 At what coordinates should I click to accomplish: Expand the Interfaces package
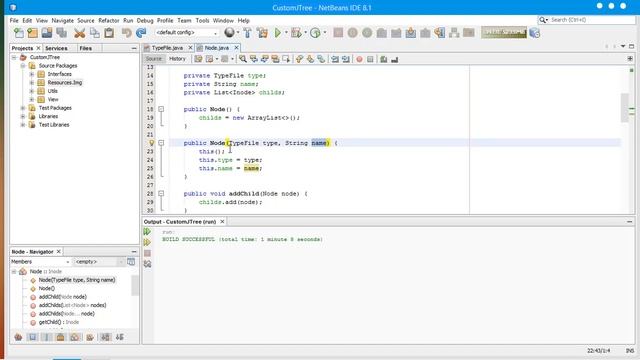pyautogui.click(x=32, y=74)
